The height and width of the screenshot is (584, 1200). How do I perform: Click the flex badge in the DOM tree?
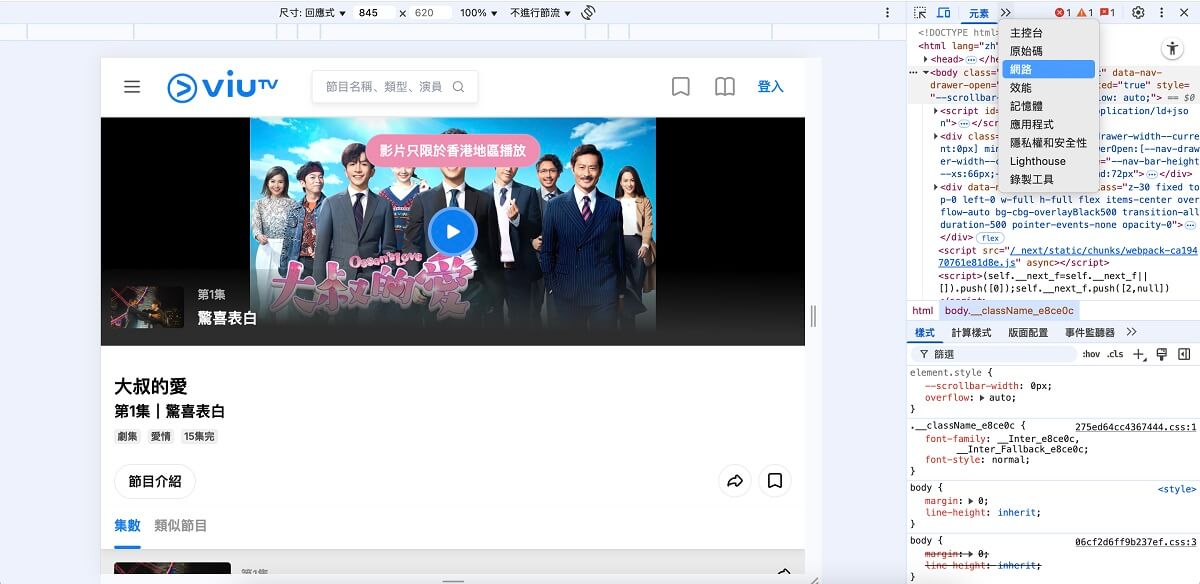point(990,238)
